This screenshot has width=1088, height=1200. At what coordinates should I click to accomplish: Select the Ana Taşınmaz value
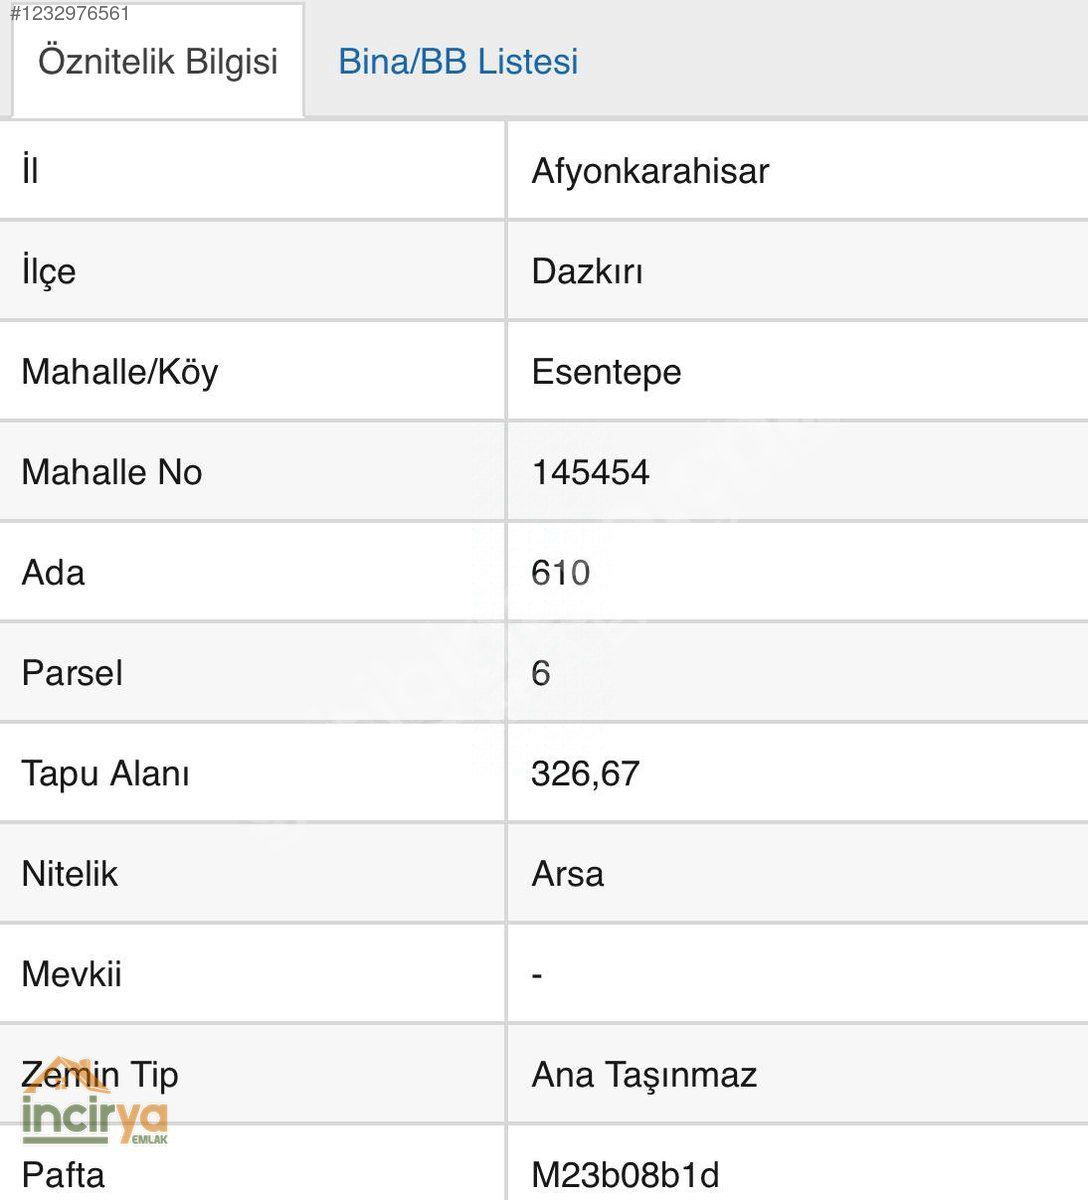(644, 1075)
